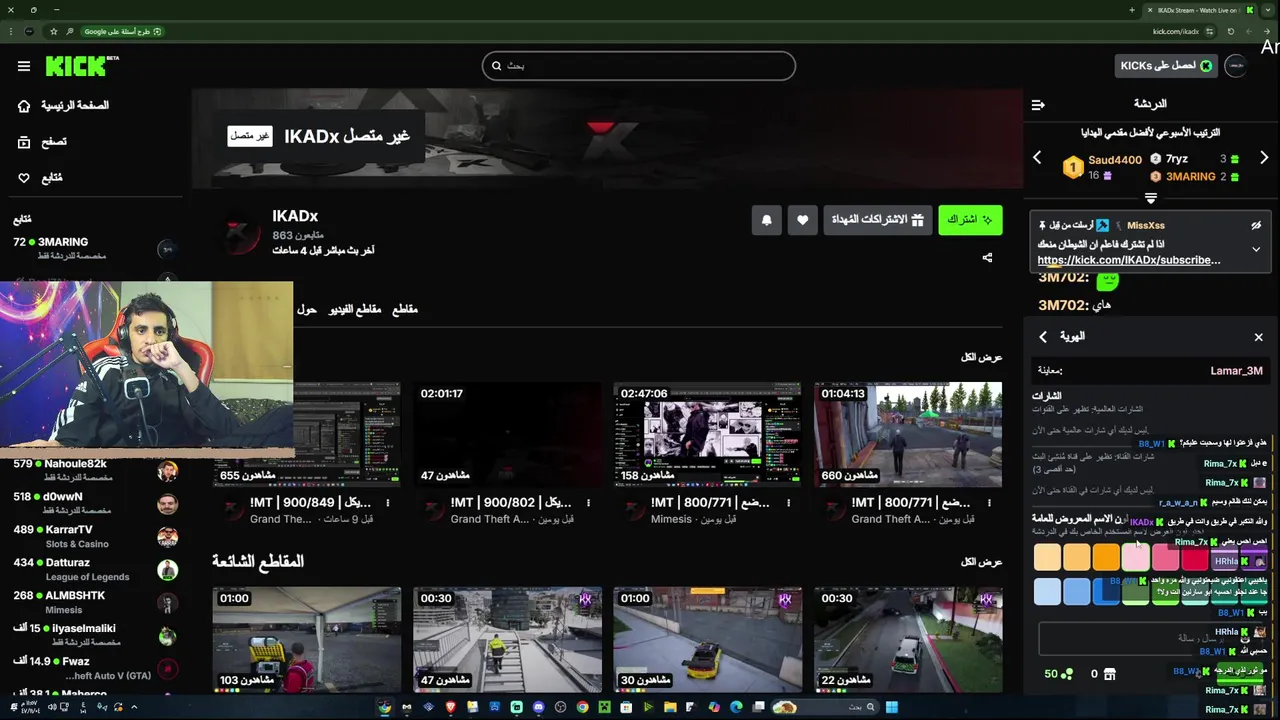Screen dimensions: 1280x720
Task: Open the channel points icon showing 50
Action: (1059, 674)
